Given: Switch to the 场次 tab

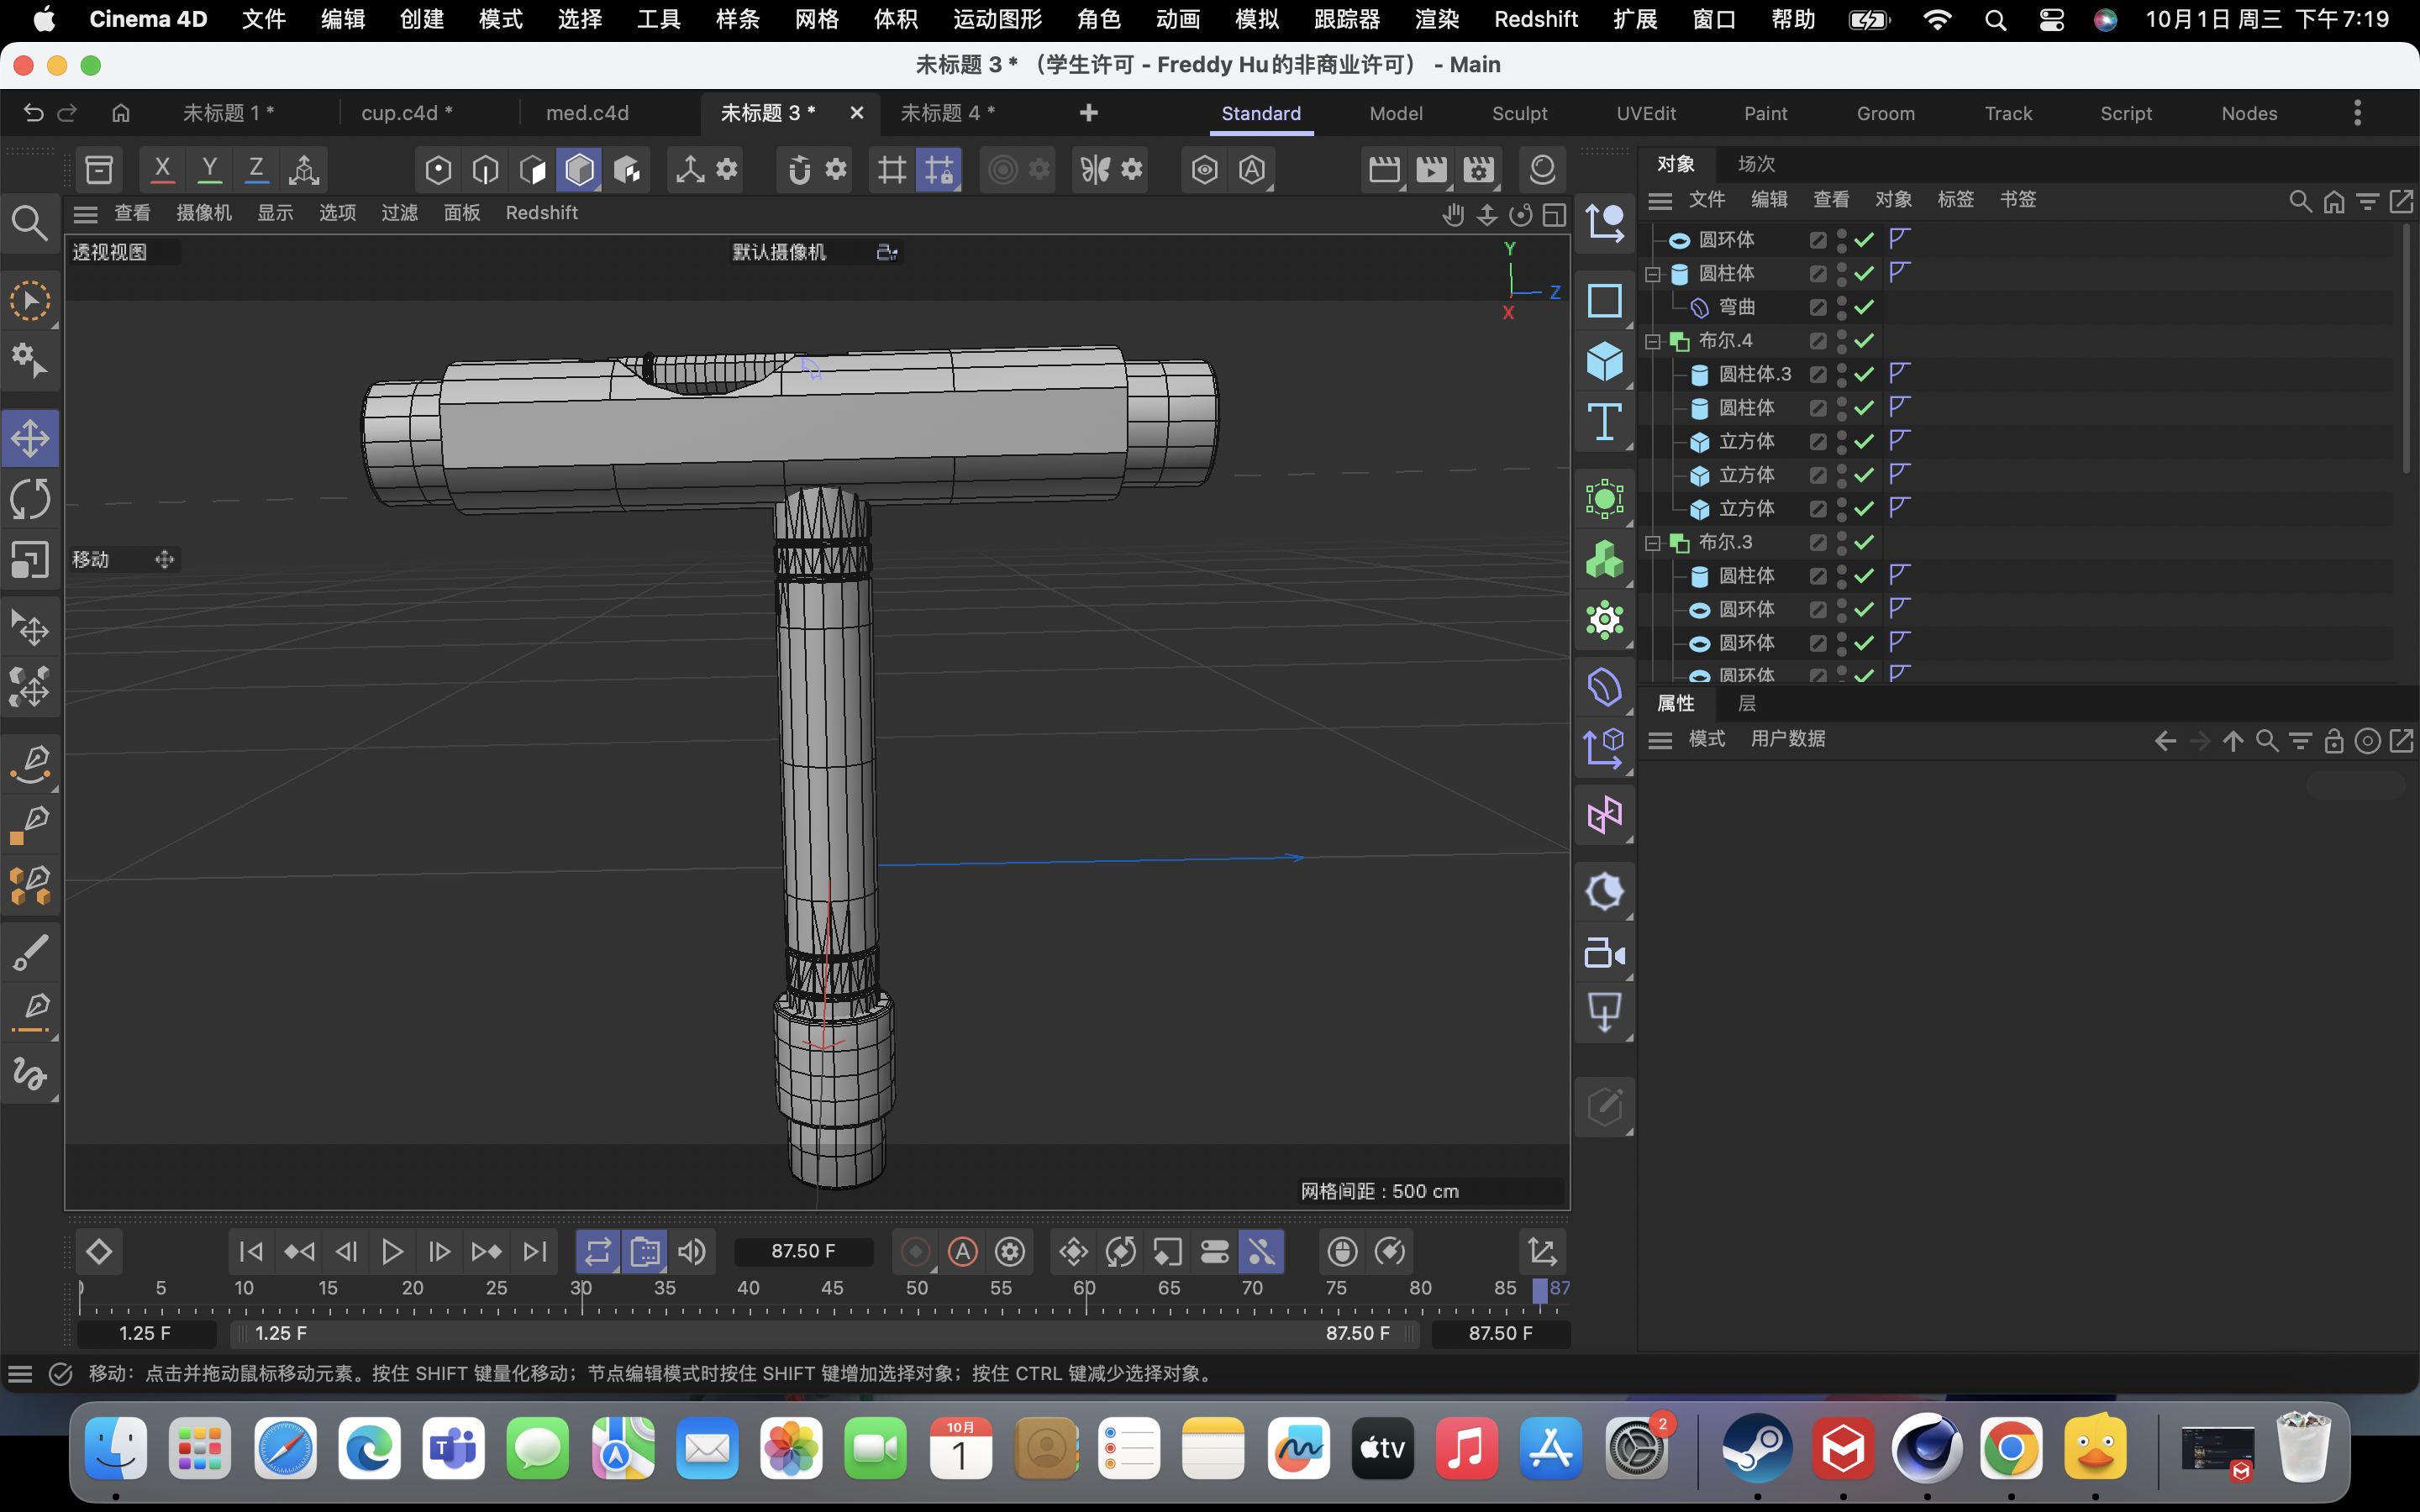Looking at the screenshot, I should click(1757, 163).
